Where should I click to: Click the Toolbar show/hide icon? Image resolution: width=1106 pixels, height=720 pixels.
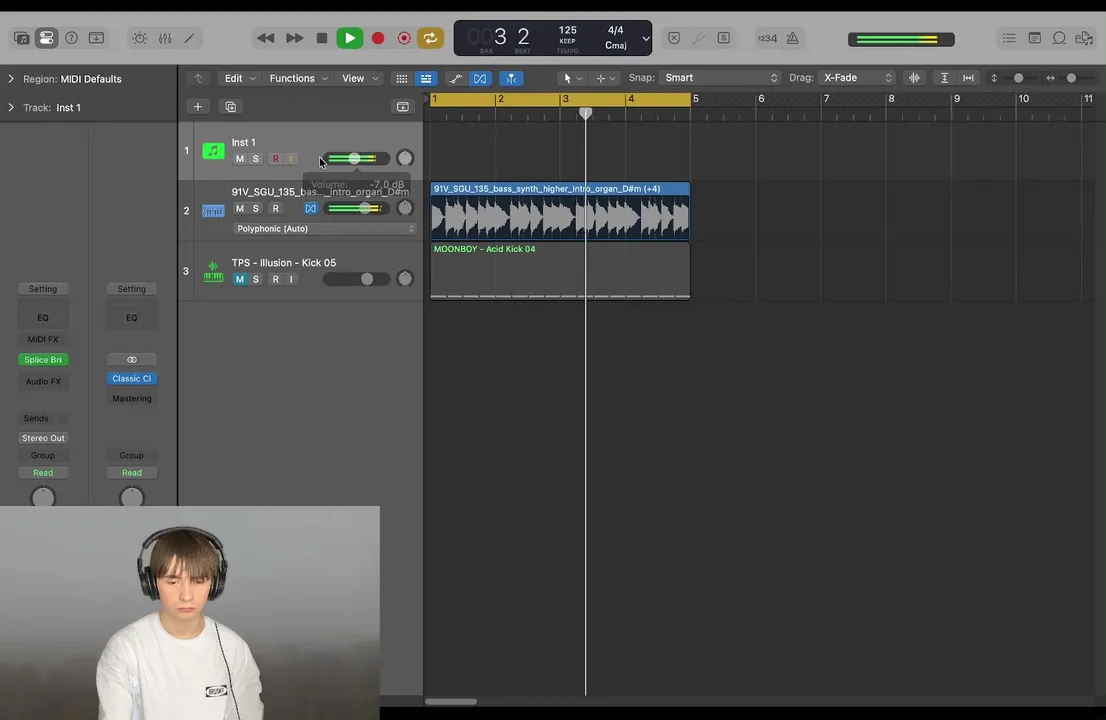click(97, 38)
